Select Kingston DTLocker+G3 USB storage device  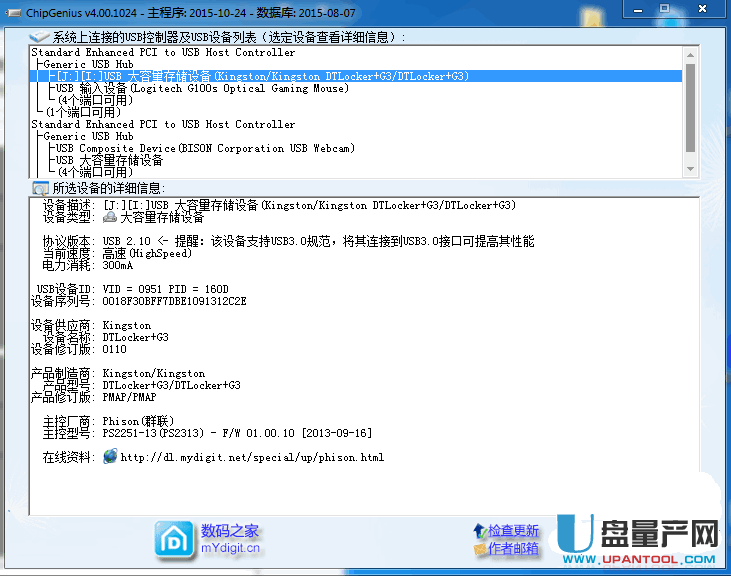pyautogui.click(x=262, y=76)
